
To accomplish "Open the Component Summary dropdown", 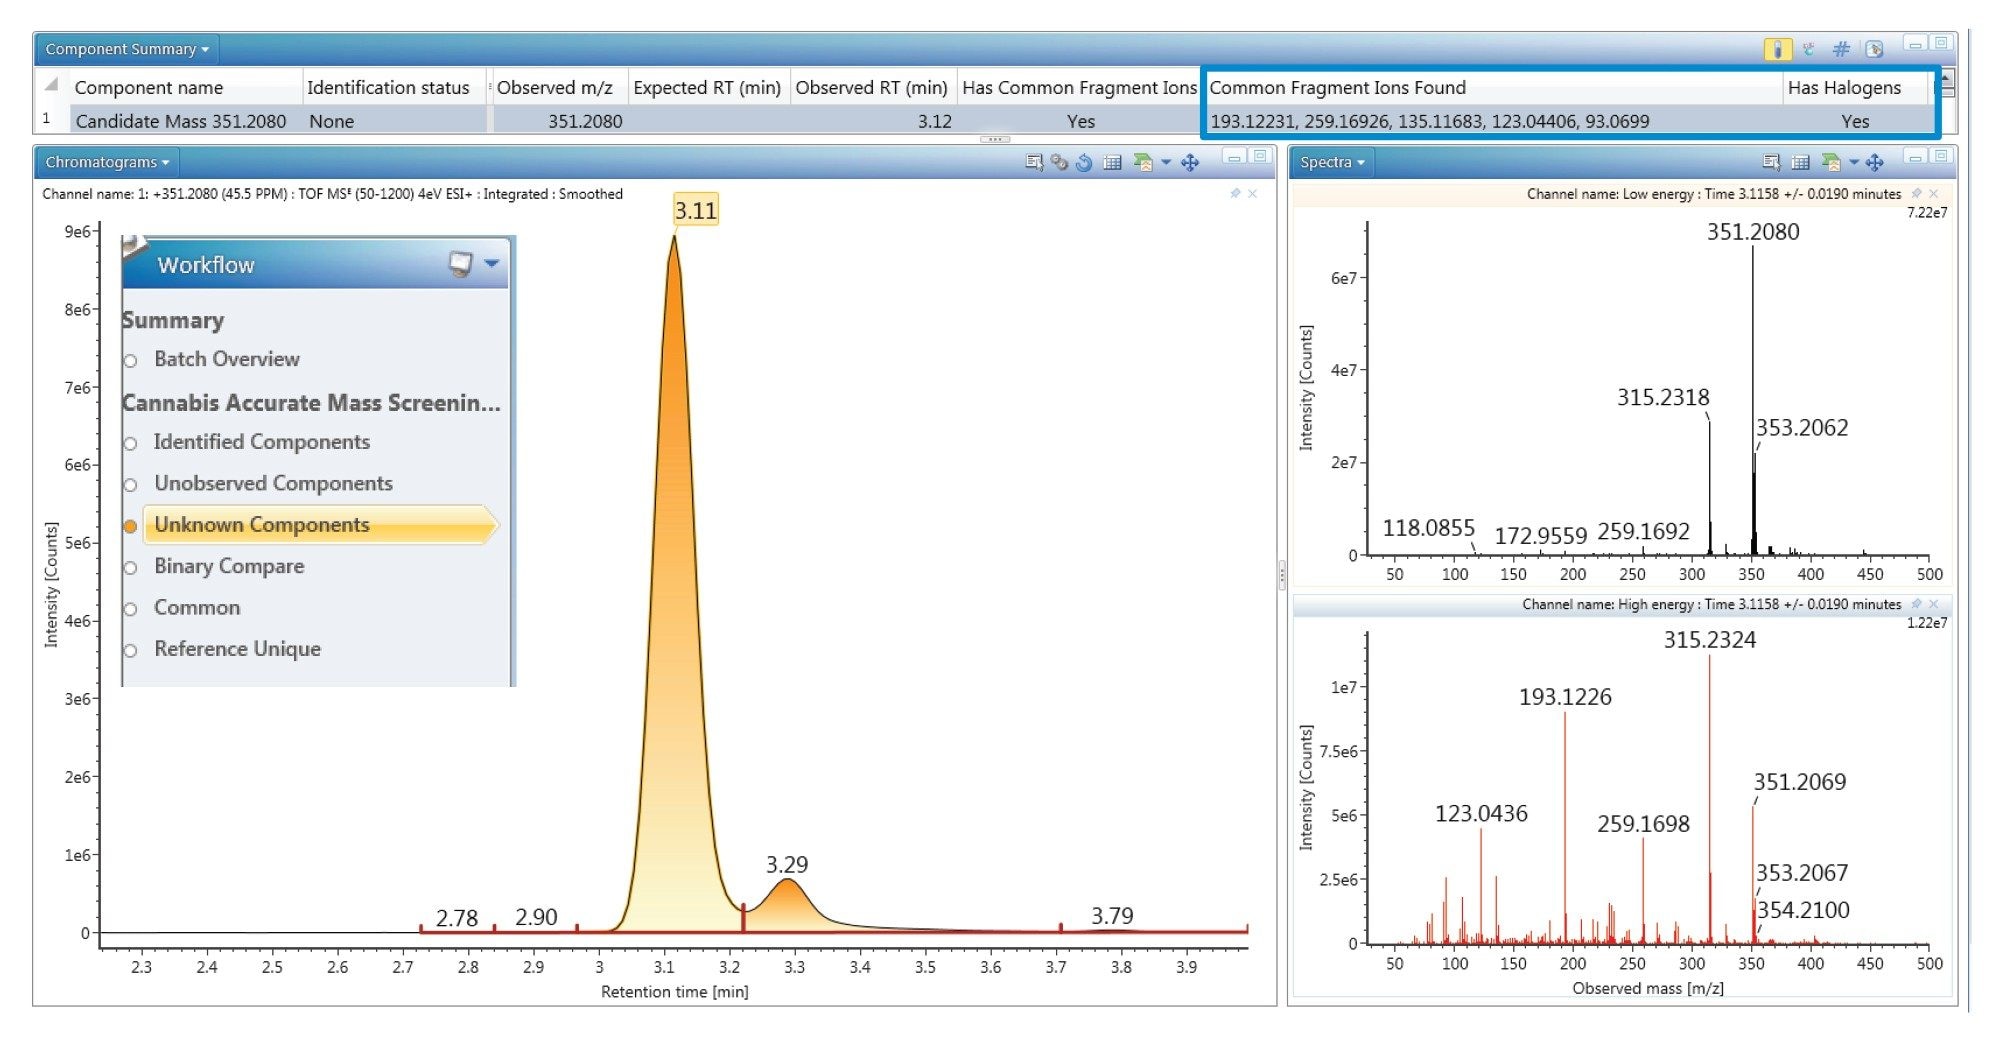I will point(127,49).
